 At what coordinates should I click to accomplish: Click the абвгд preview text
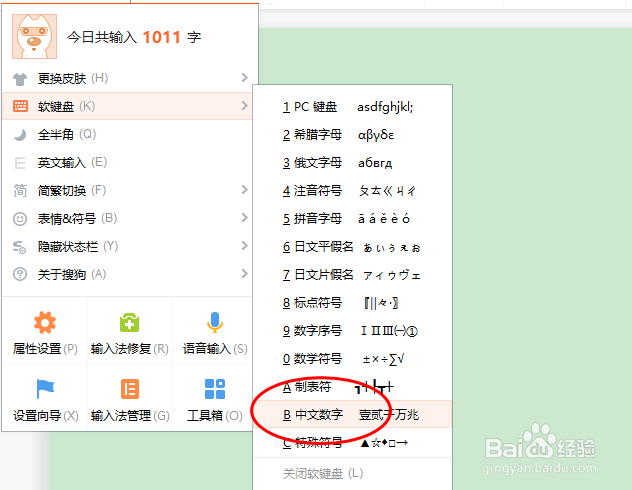coord(375,163)
